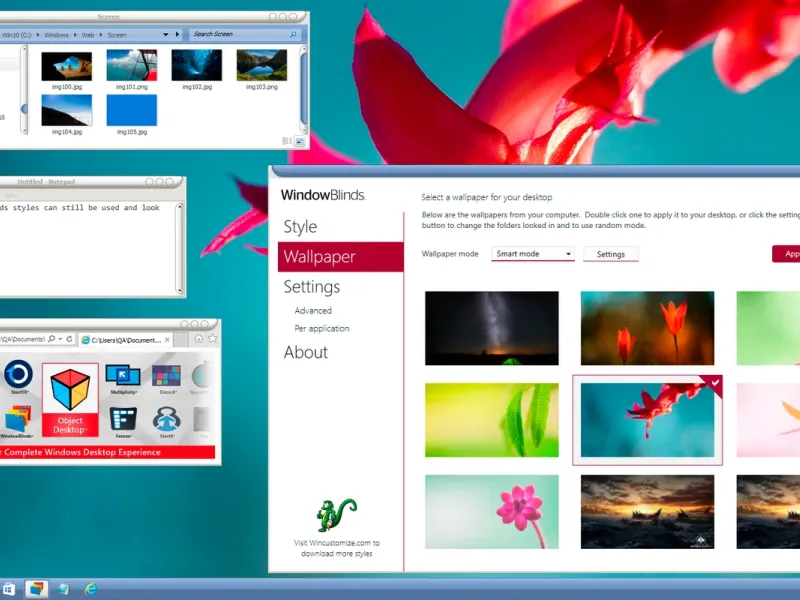Select the Style section in WindowBlinds

300,227
